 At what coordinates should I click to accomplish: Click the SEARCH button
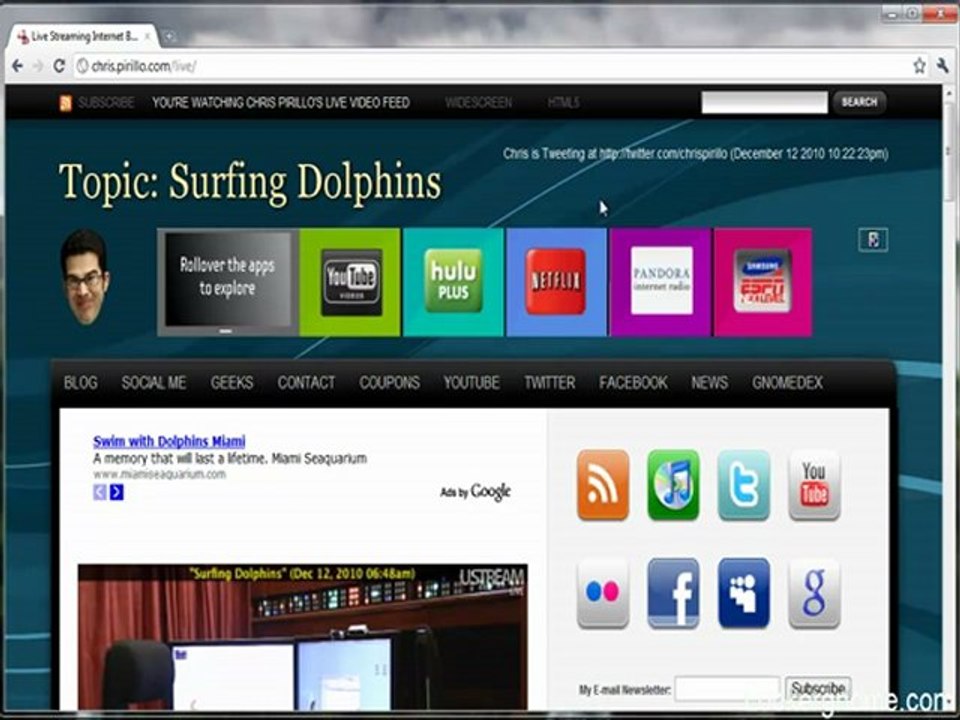859,102
